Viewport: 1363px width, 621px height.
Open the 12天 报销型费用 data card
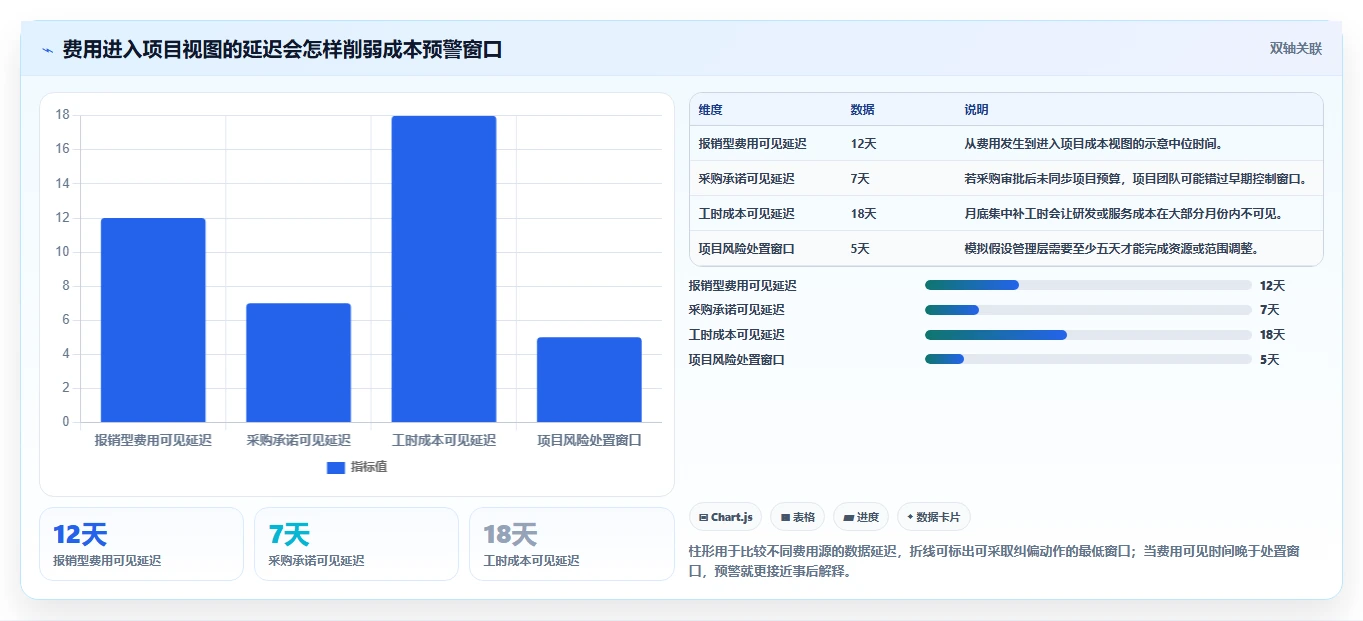[x=141, y=544]
